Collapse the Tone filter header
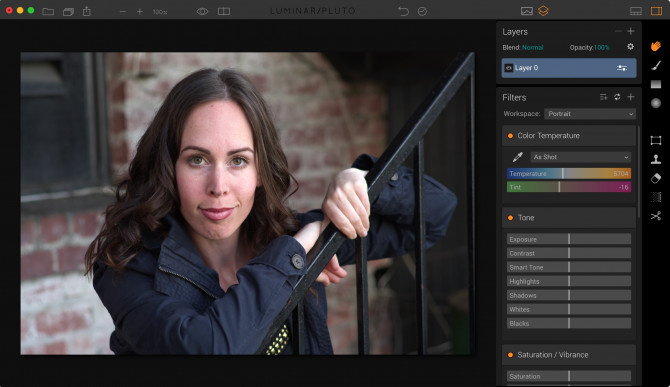670x387 pixels. [x=569, y=218]
